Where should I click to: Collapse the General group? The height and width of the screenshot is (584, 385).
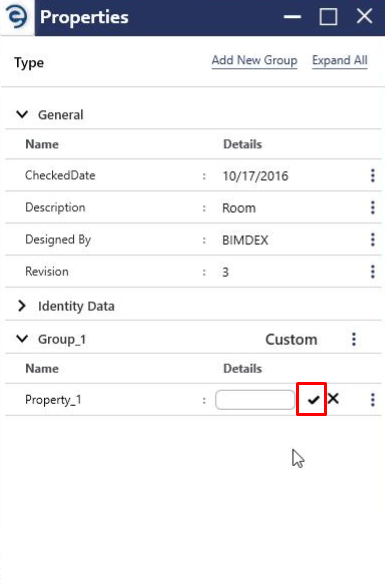click(x=22, y=114)
